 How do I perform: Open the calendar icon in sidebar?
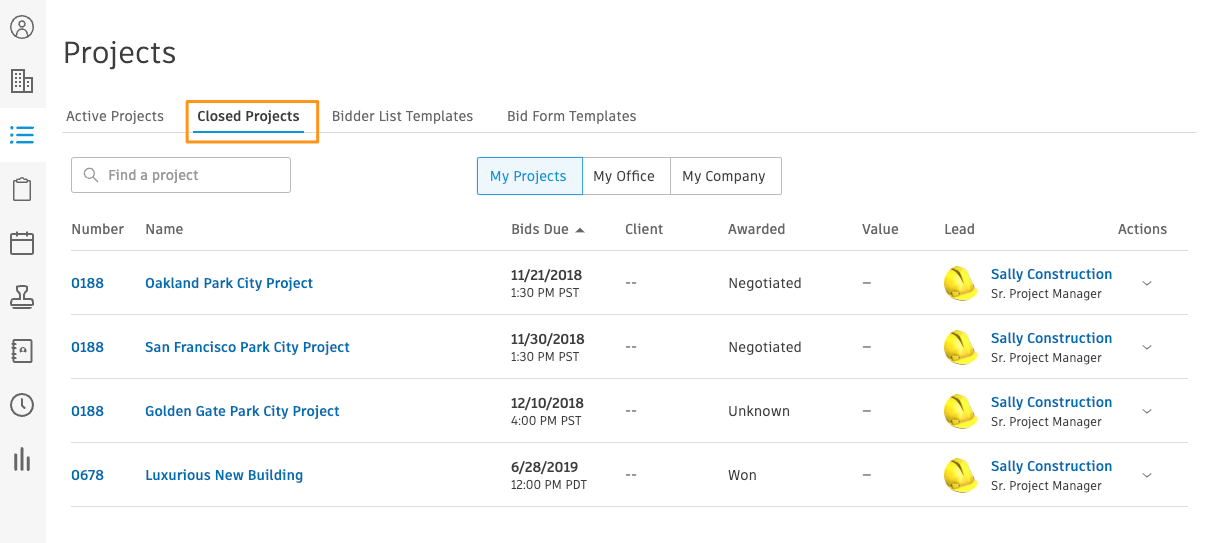tap(22, 243)
